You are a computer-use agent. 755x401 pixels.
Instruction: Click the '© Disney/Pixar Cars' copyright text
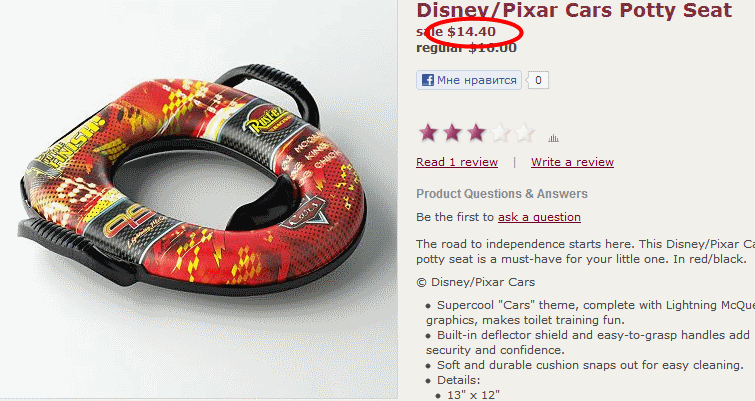(x=476, y=282)
